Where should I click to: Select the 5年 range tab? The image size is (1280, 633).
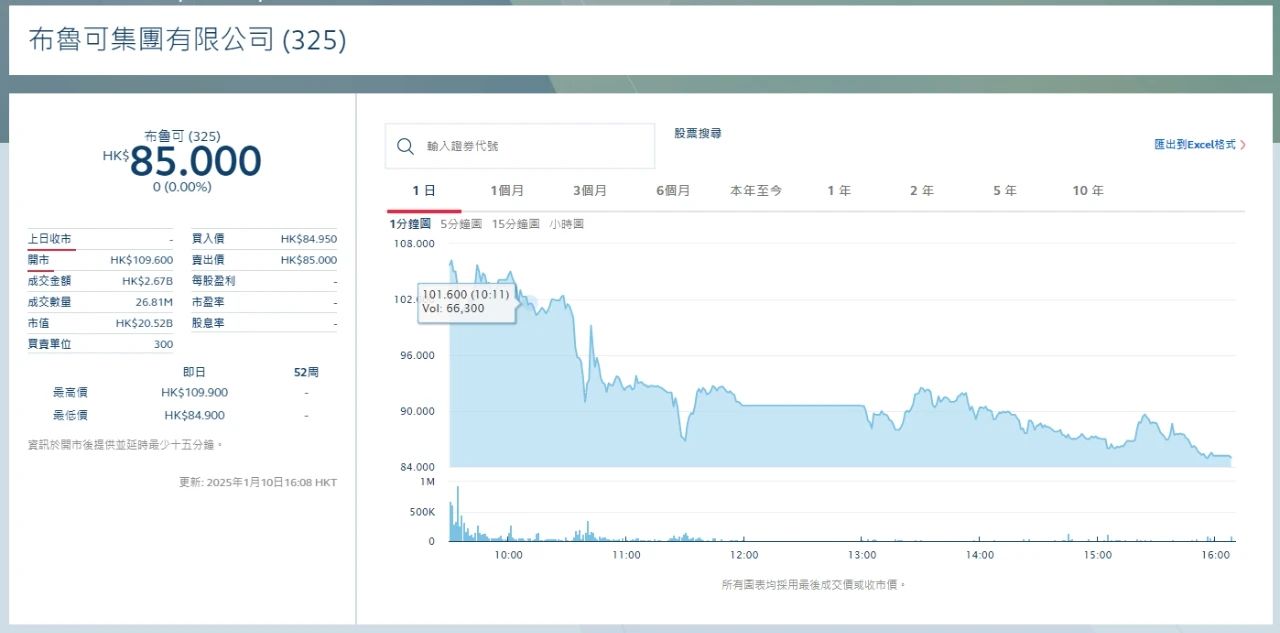point(1005,191)
